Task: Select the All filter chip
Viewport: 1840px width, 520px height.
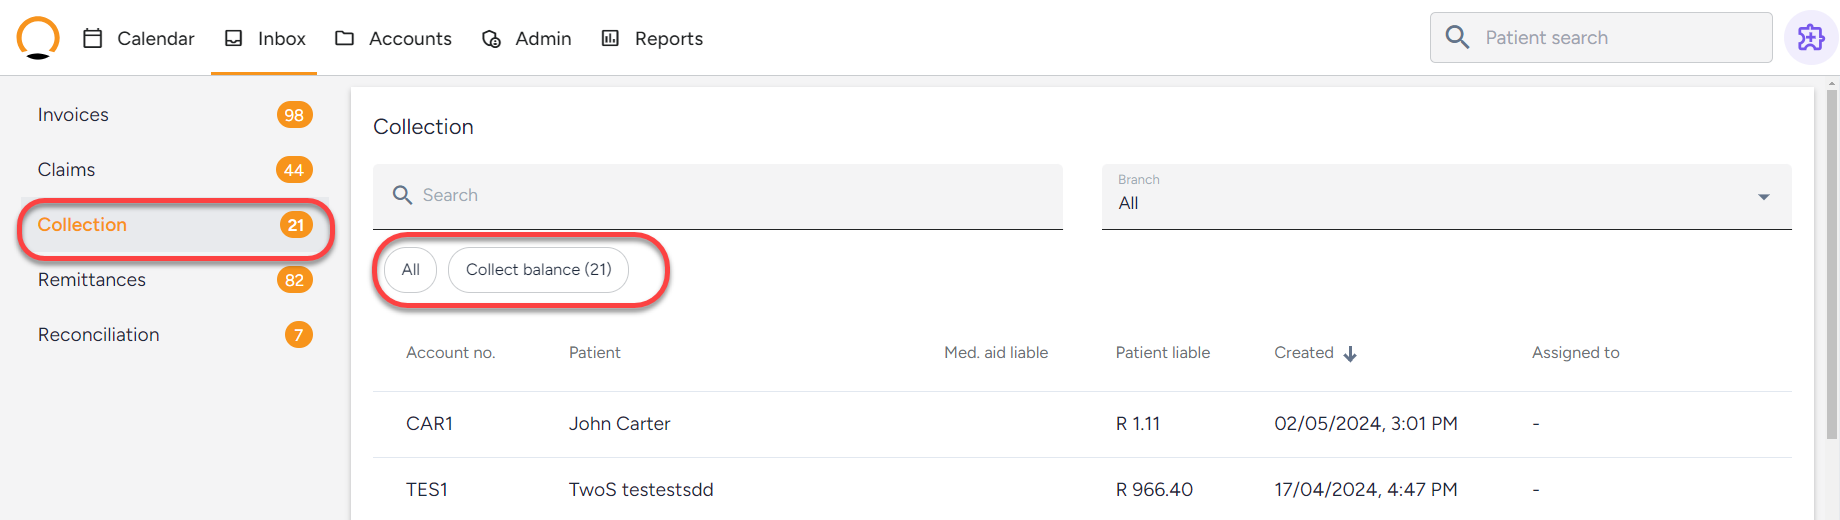Action: (x=410, y=270)
